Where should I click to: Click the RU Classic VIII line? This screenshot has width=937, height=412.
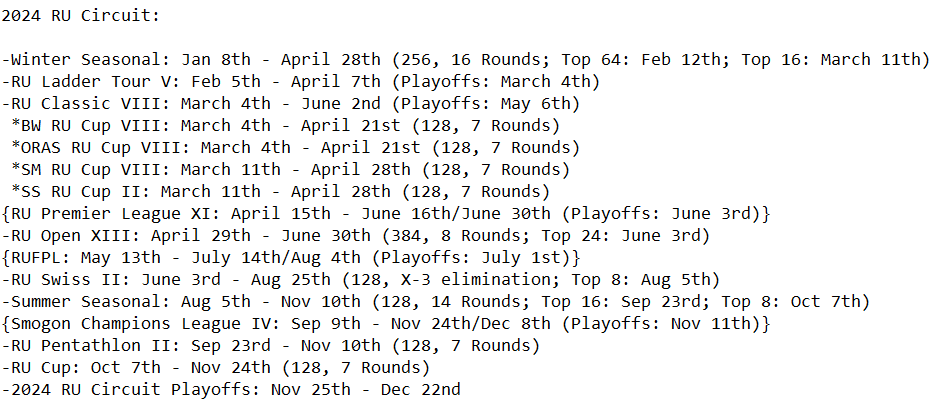coord(290,104)
